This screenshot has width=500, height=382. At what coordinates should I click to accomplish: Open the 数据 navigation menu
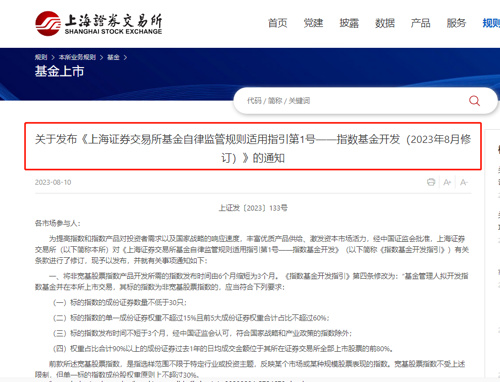tap(385, 23)
